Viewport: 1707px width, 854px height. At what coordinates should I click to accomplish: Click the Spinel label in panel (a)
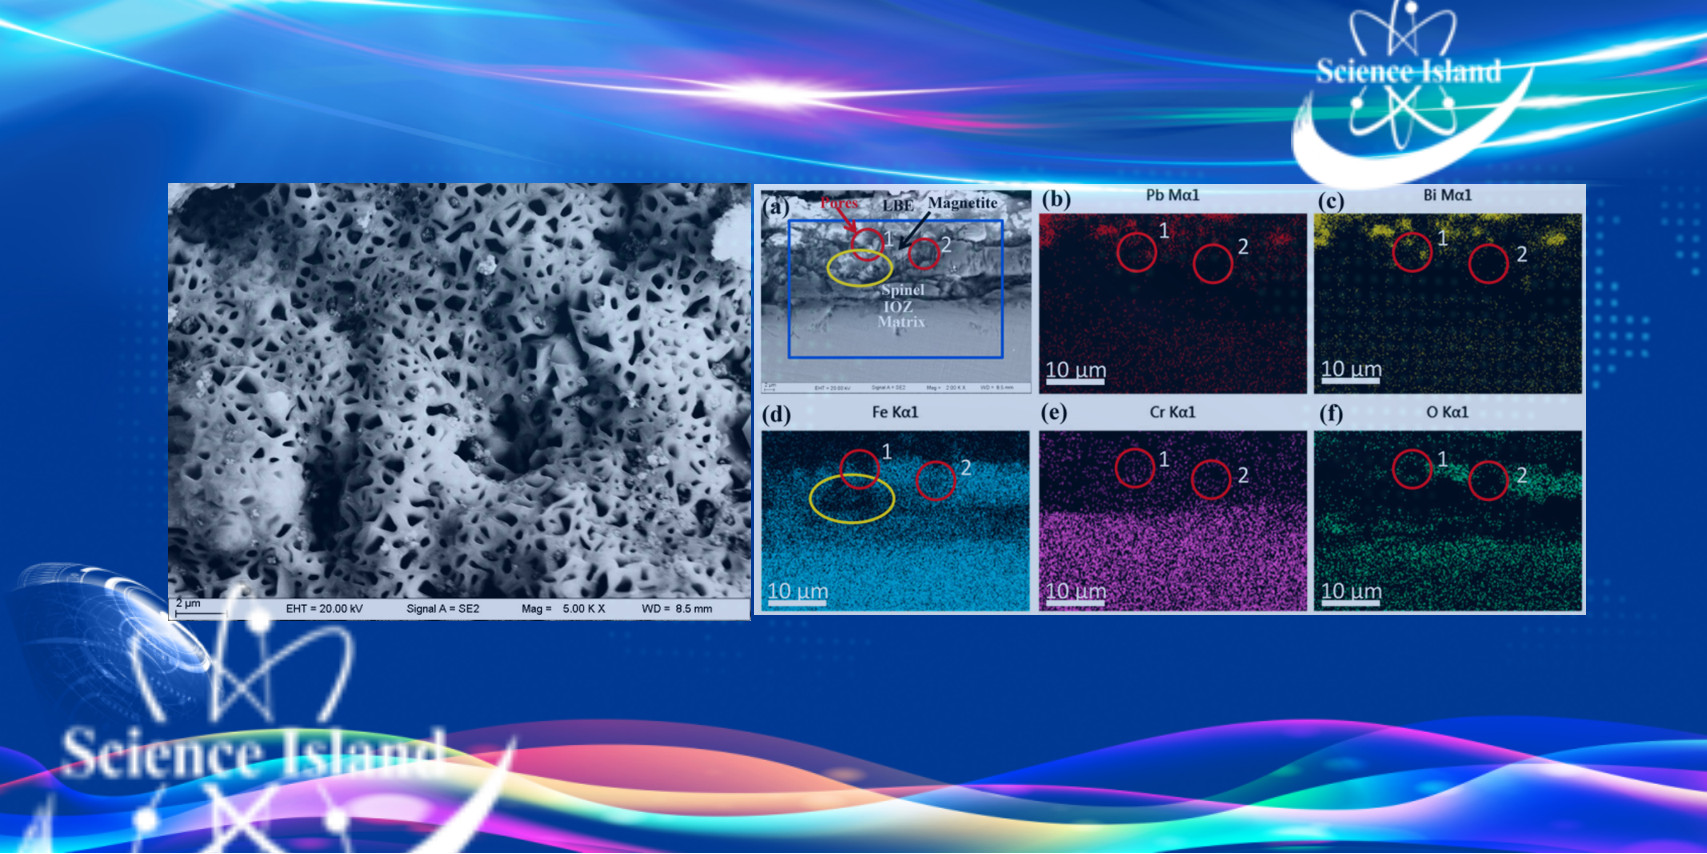(902, 290)
